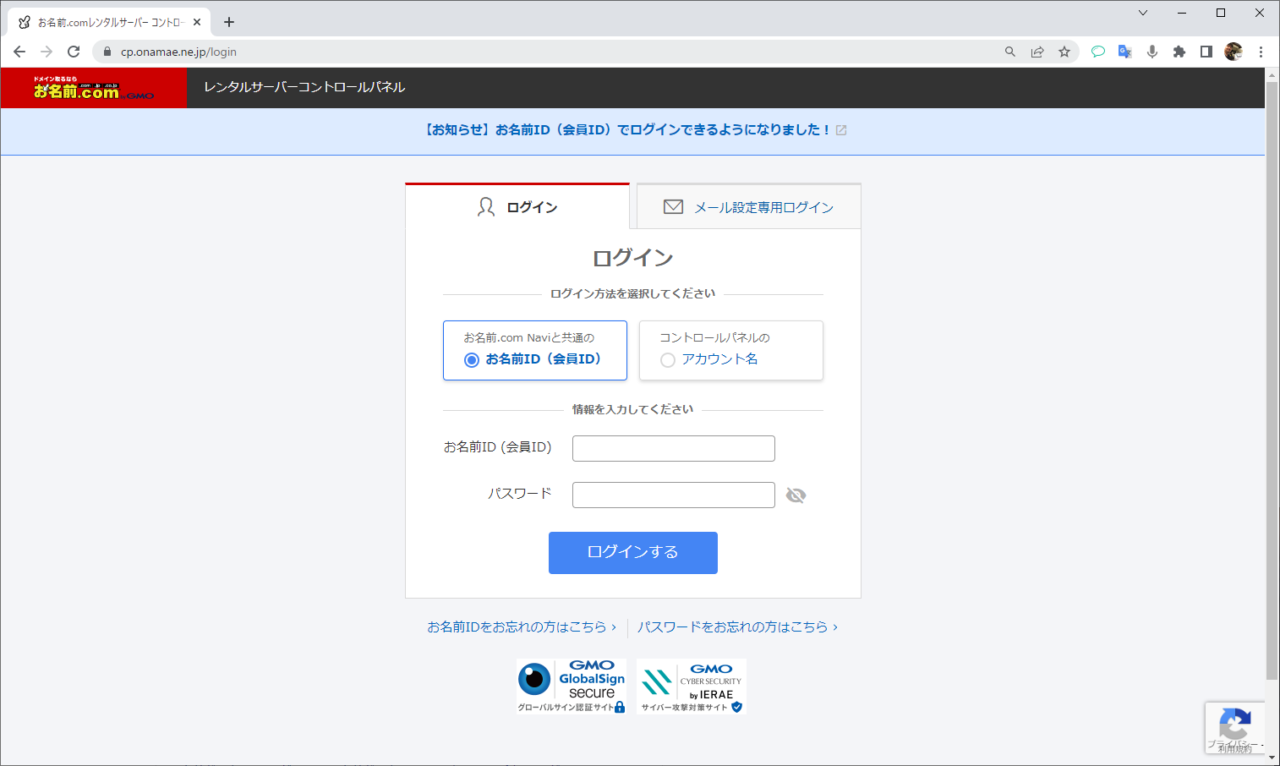Open Chrome three-dot menu
The width and height of the screenshot is (1280, 766).
click(1260, 52)
